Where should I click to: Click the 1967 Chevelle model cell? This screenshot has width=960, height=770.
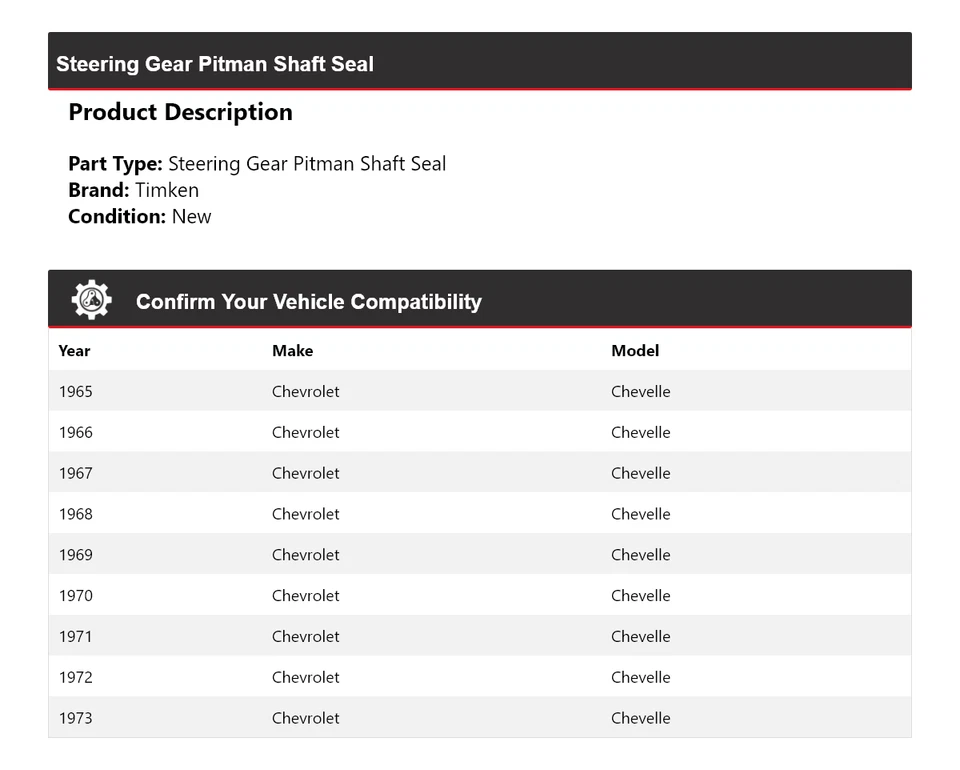pyautogui.click(x=640, y=474)
